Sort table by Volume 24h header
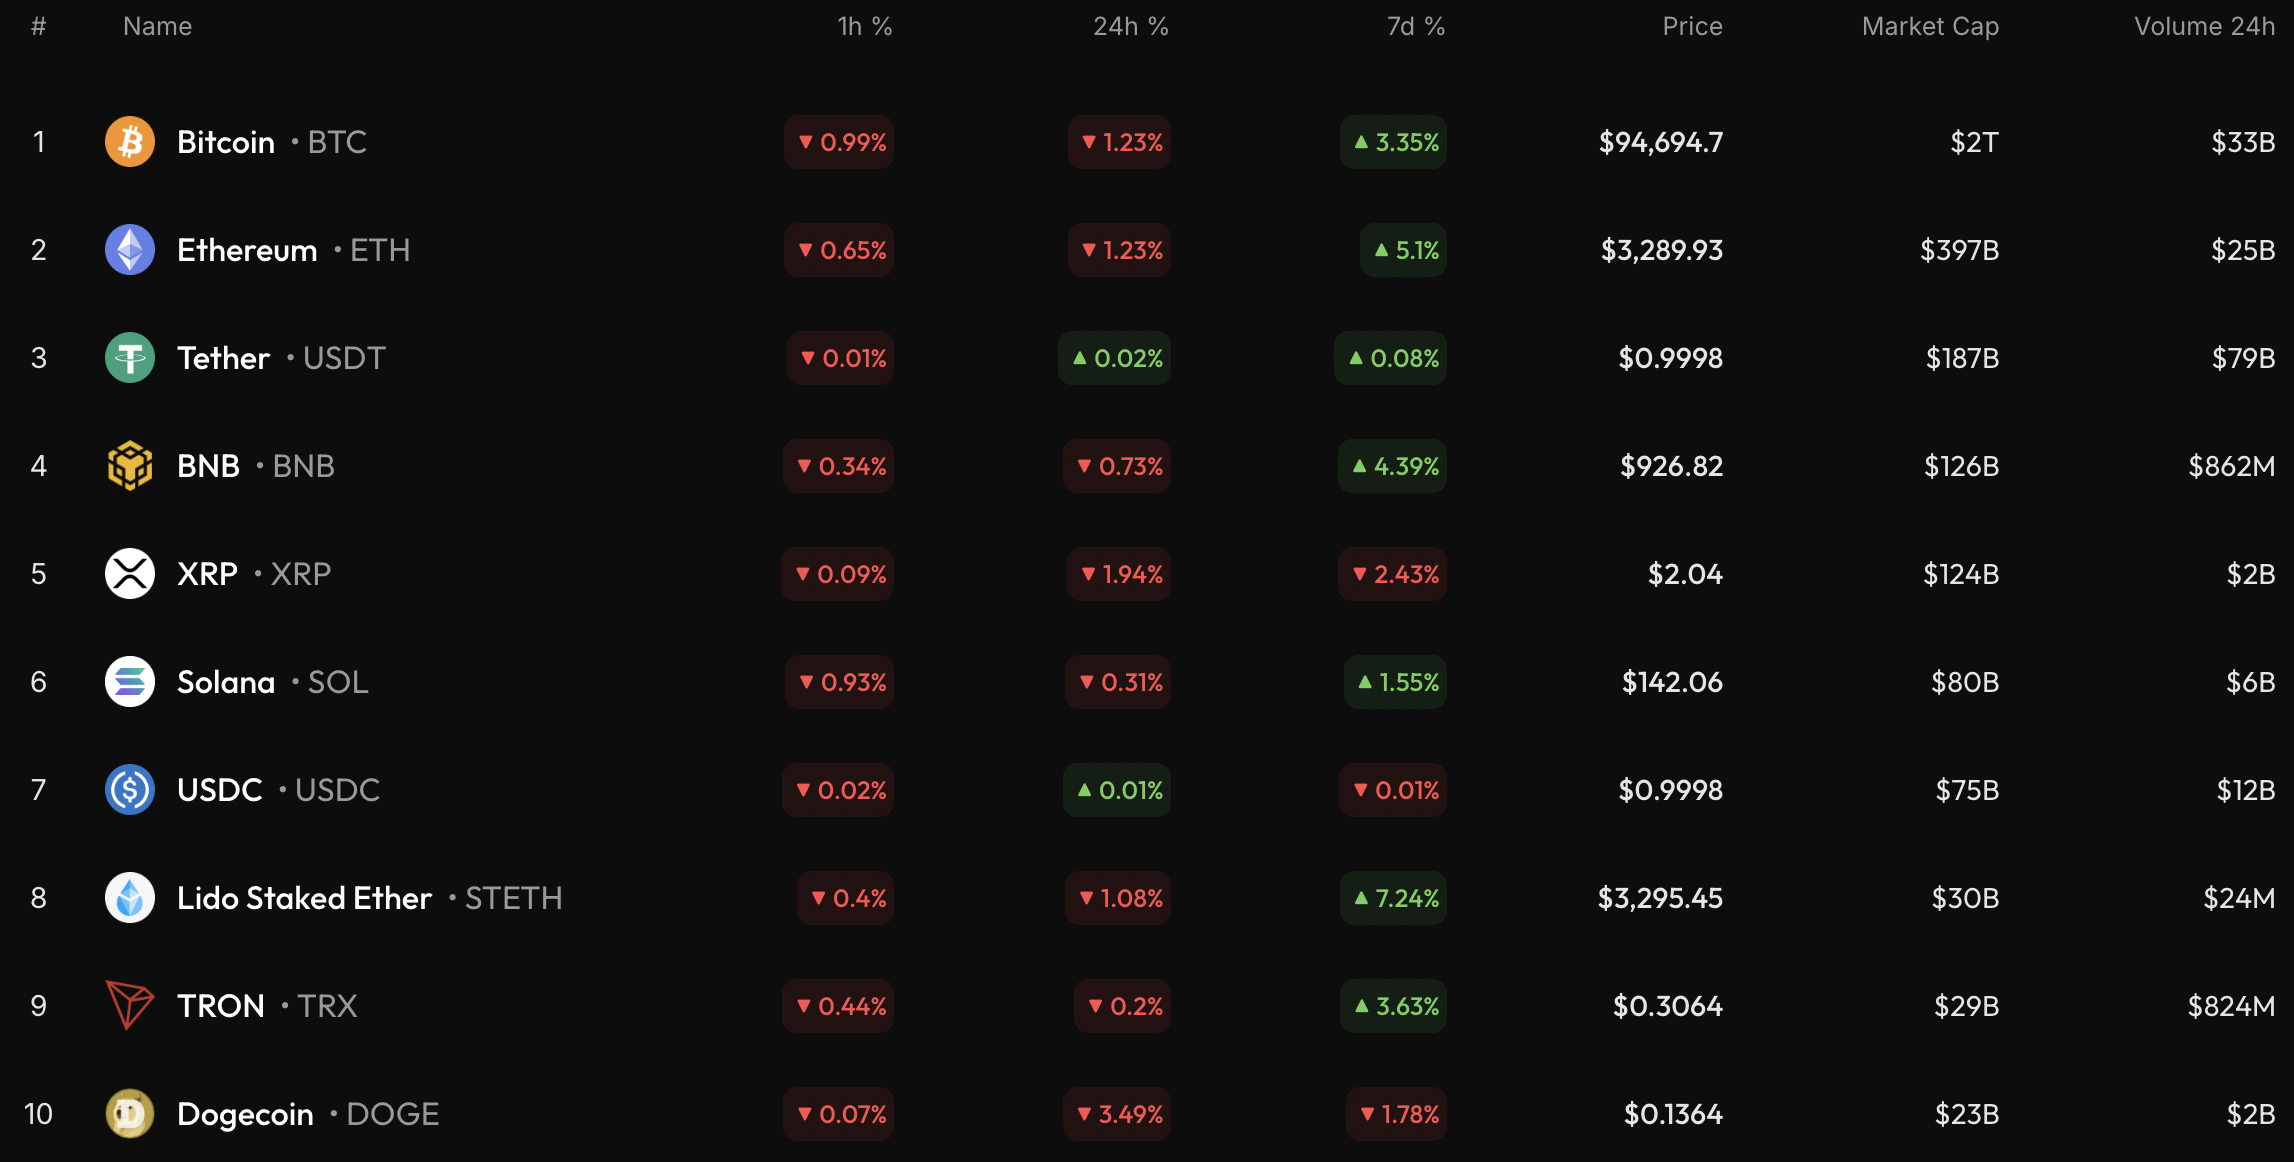Viewport: 2294px width, 1162px height. (2204, 27)
